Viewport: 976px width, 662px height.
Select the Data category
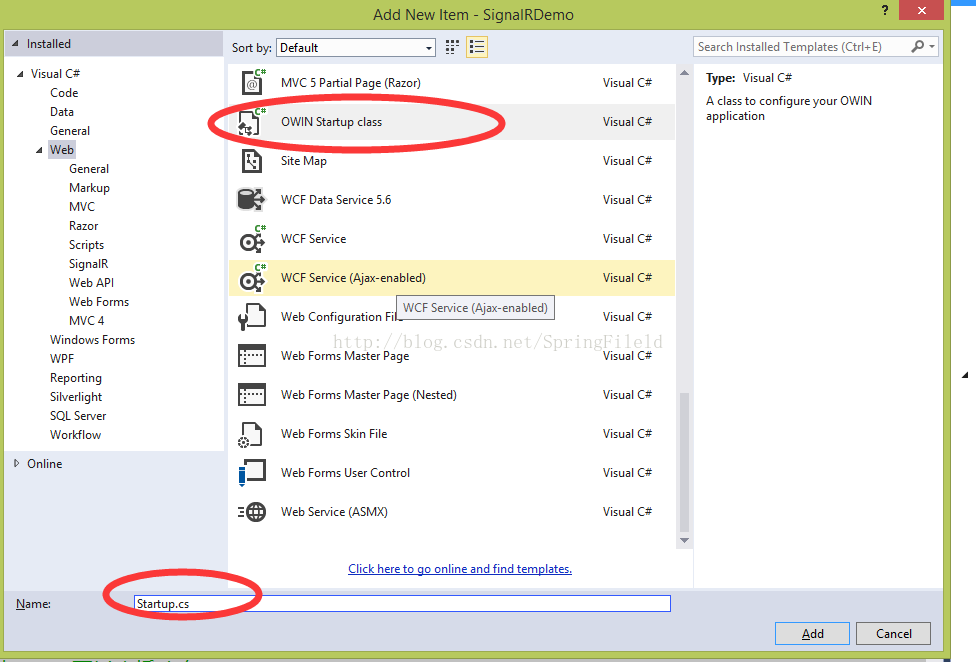click(62, 112)
